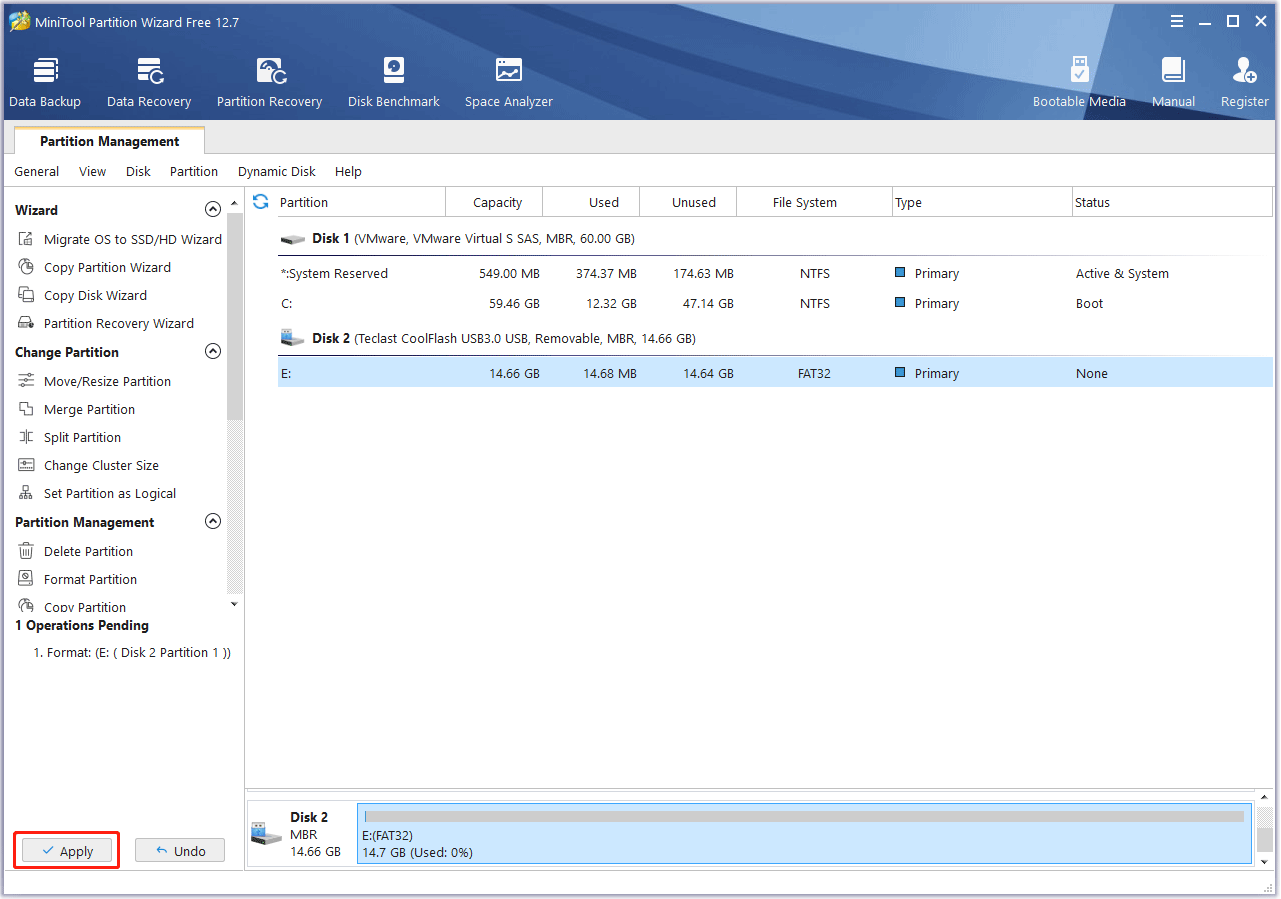Open the General menu

click(x=37, y=171)
